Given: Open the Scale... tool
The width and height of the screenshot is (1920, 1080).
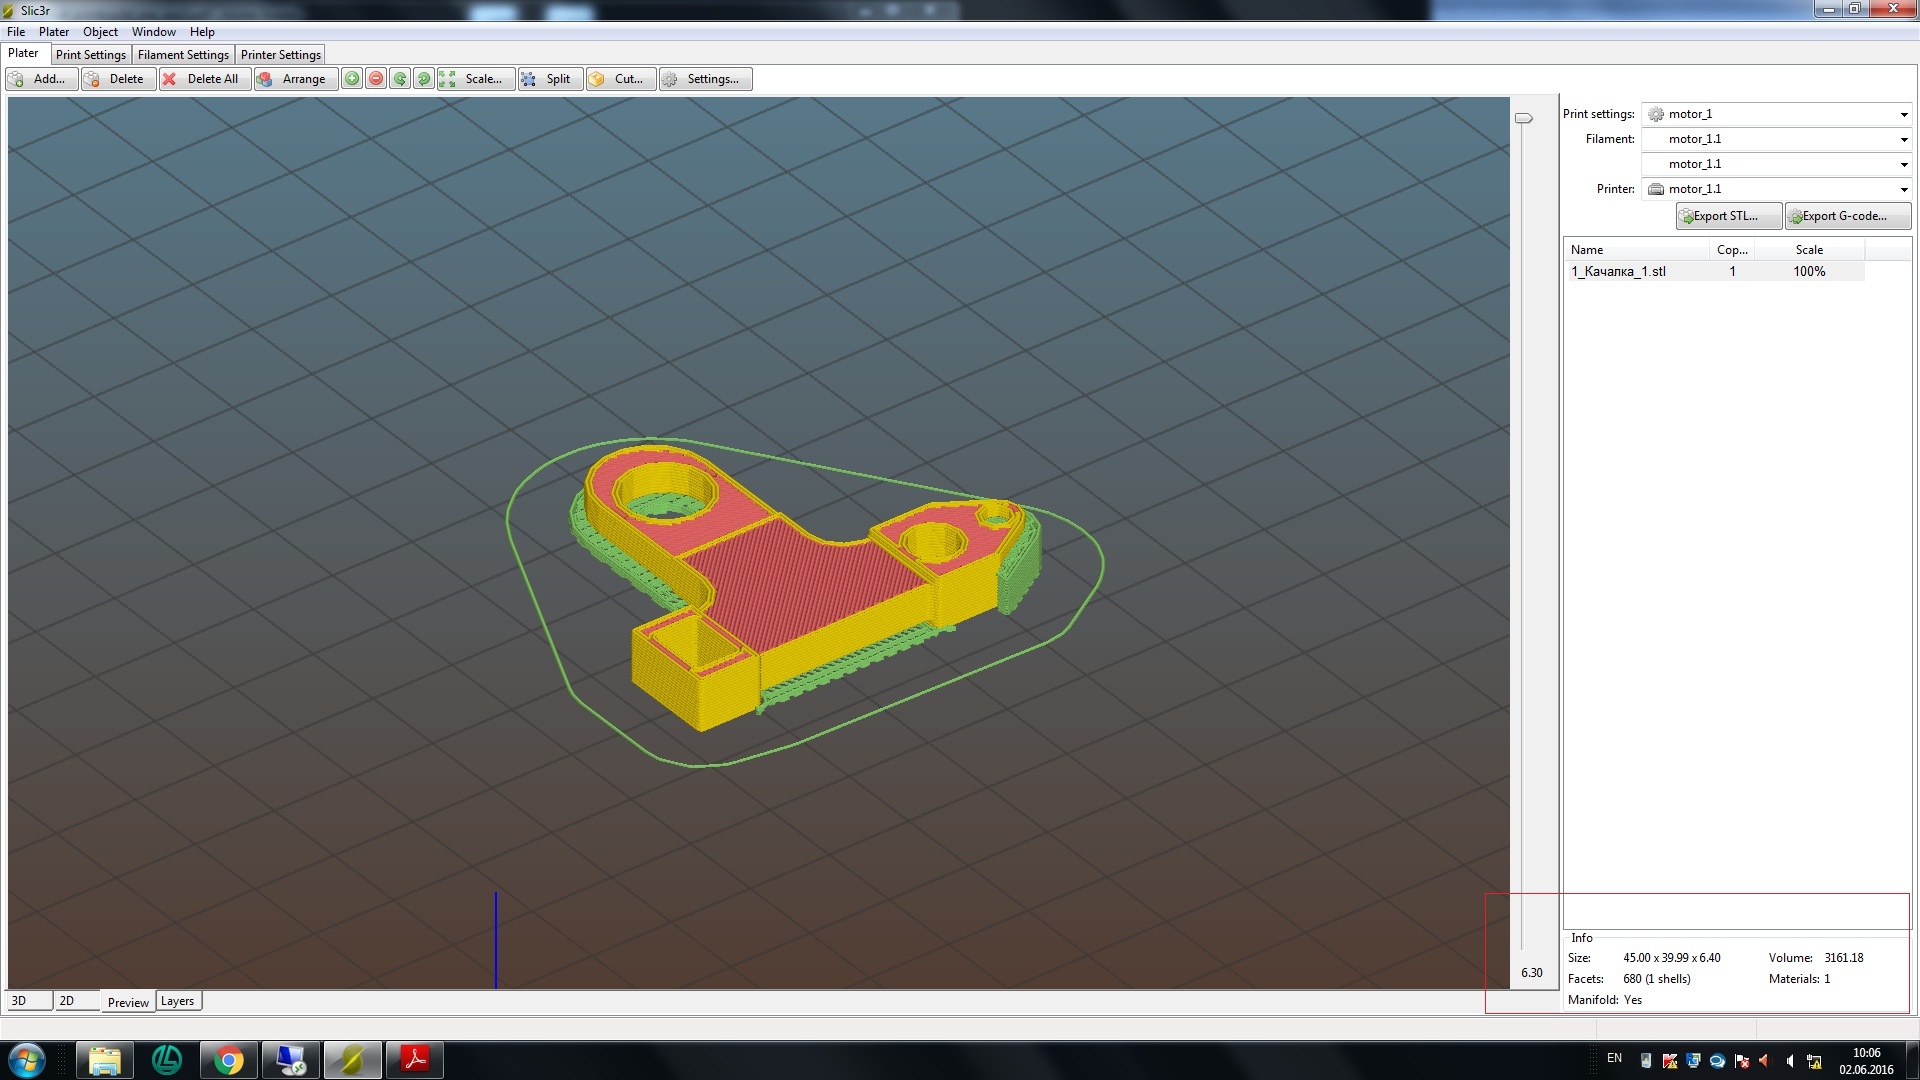Looking at the screenshot, I should (x=475, y=79).
